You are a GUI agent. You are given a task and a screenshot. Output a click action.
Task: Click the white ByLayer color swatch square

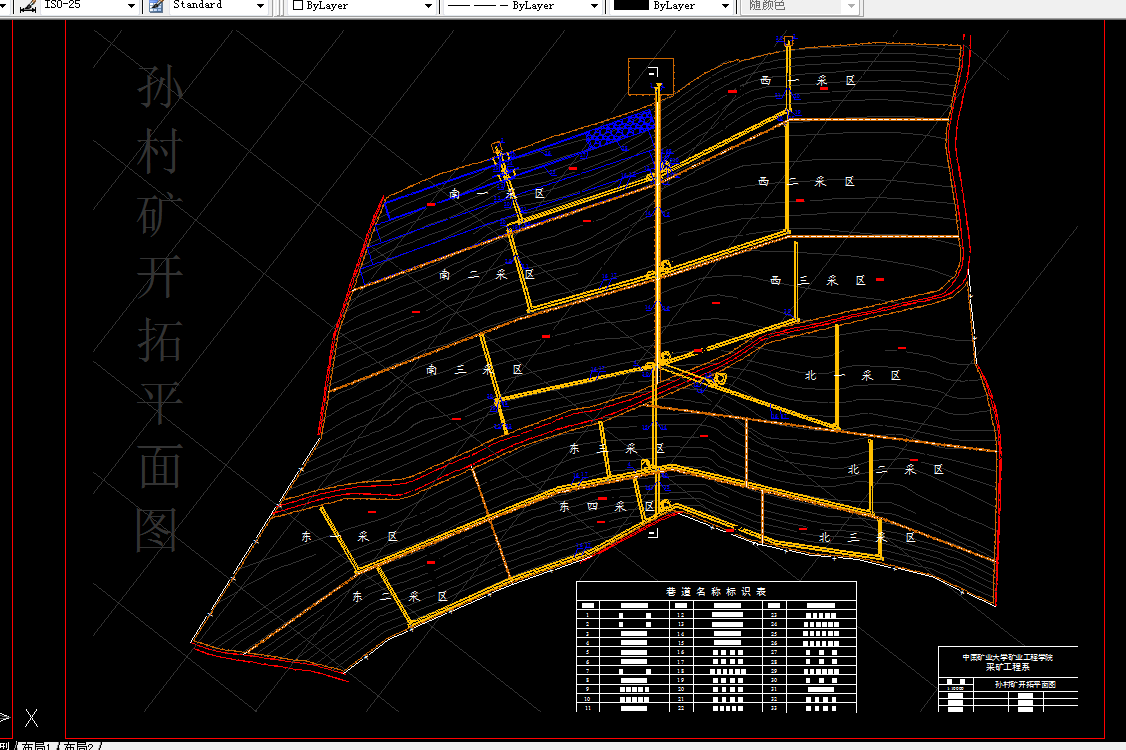298,5
